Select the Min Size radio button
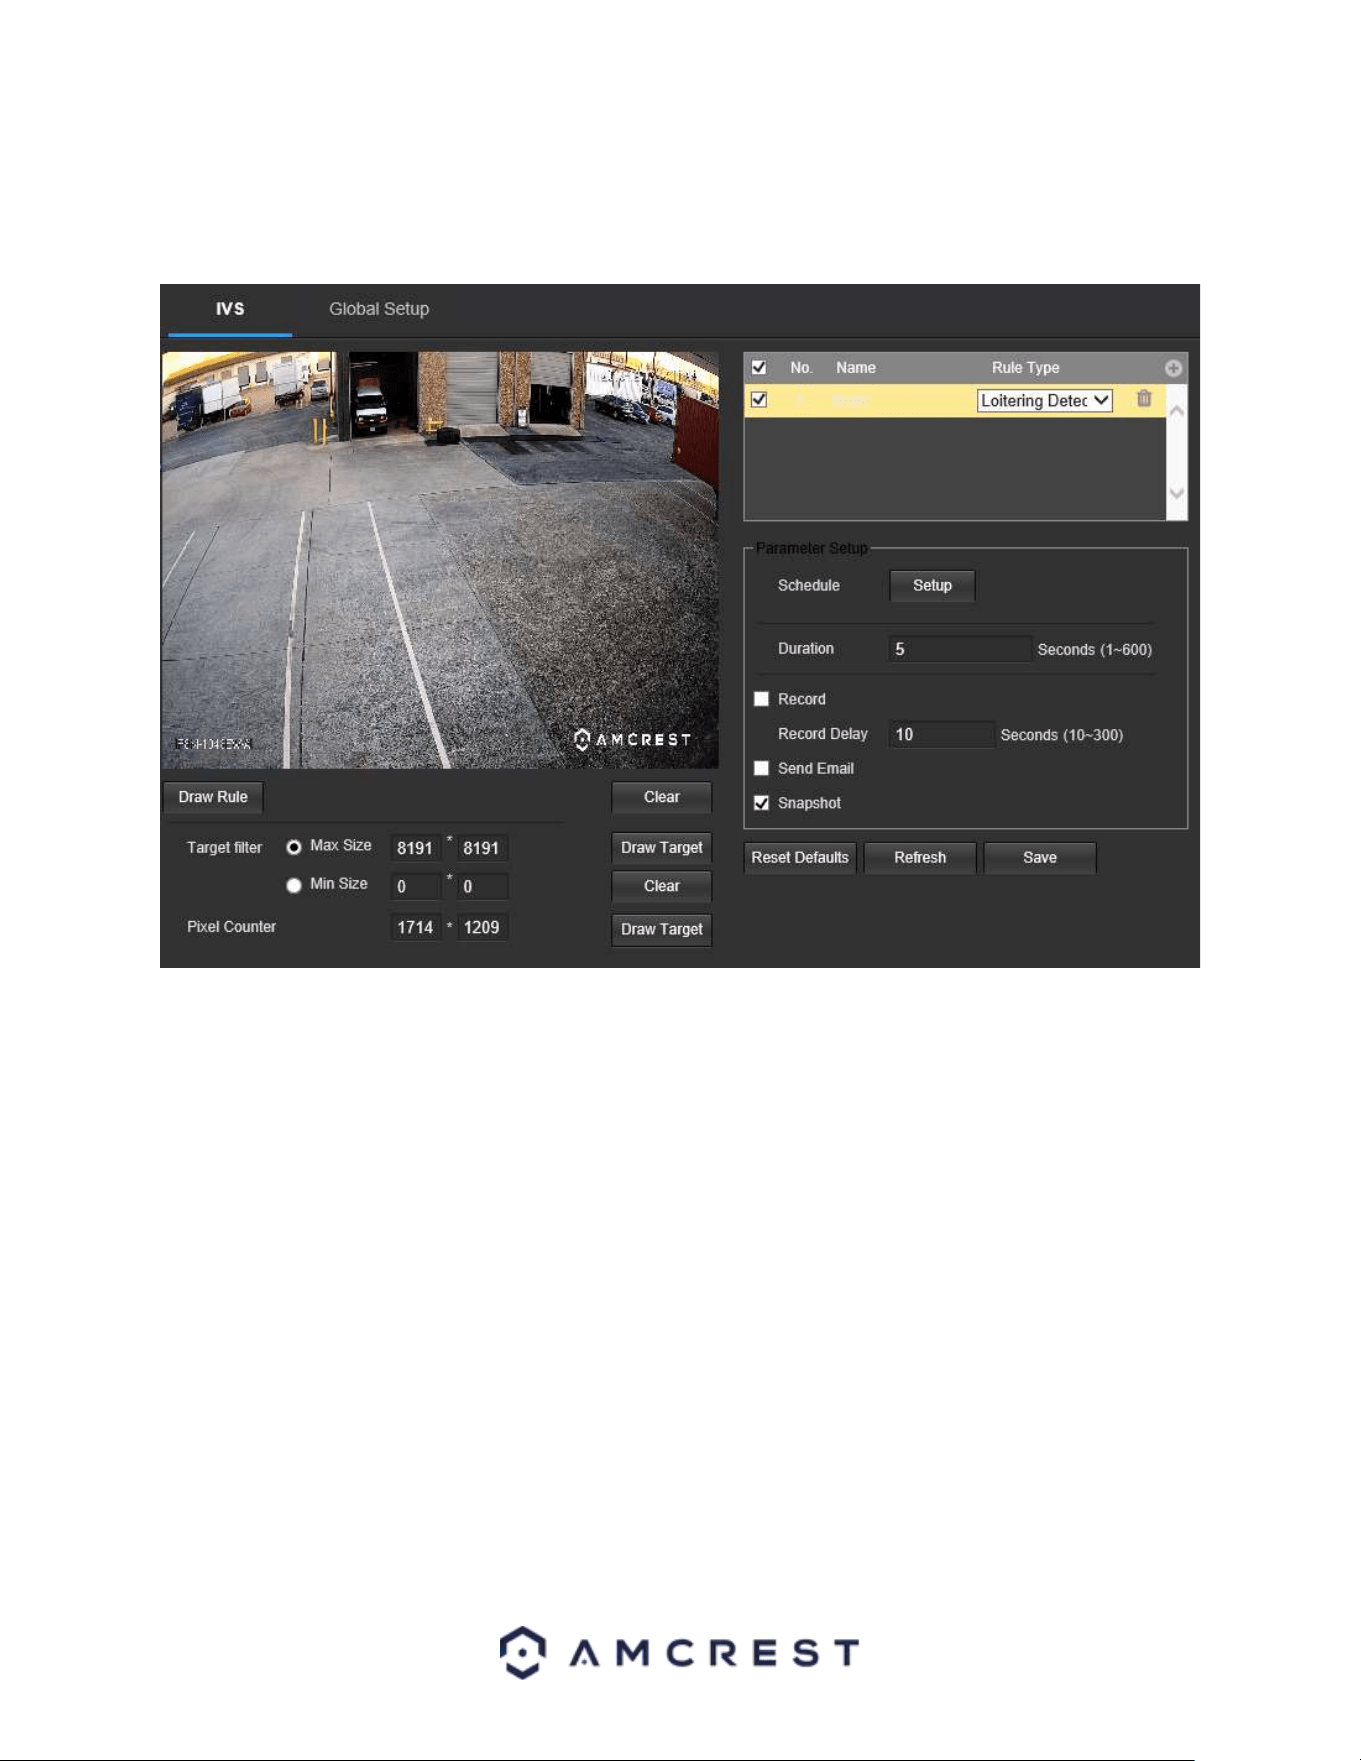The height and width of the screenshot is (1761, 1361). click(x=294, y=885)
